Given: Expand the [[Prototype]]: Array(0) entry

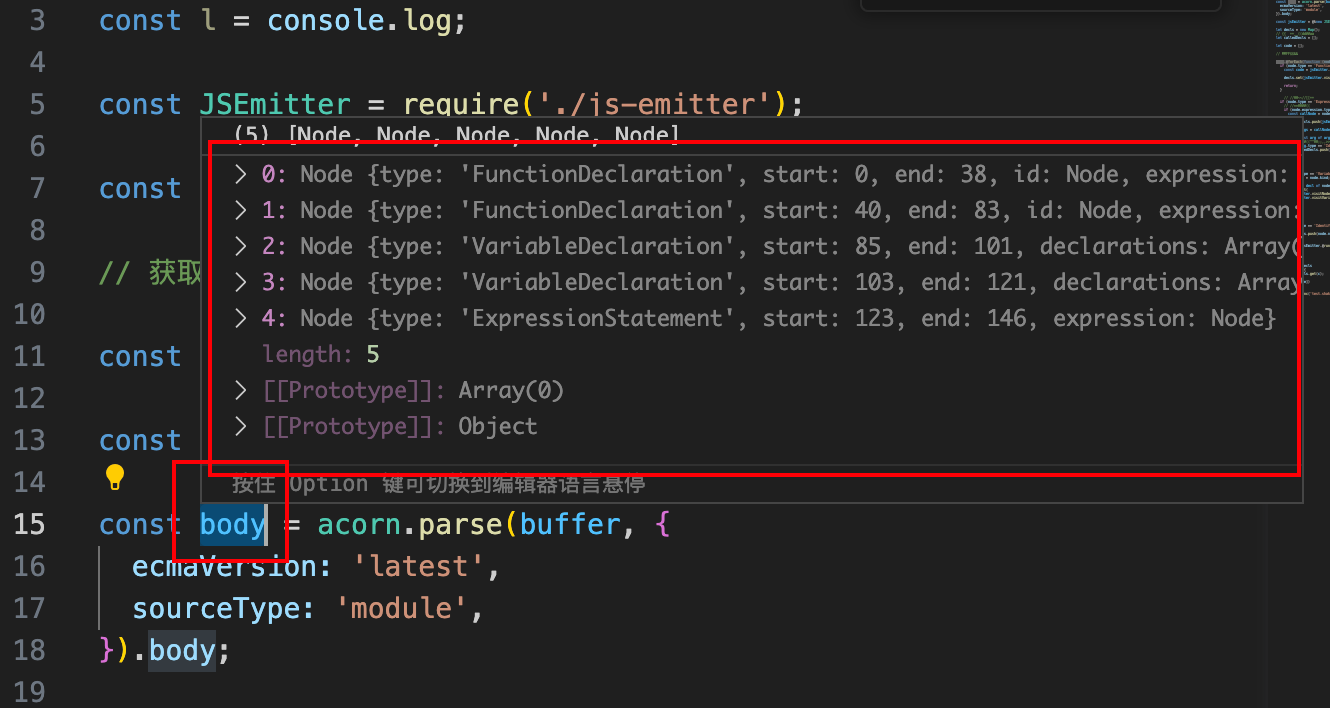Looking at the screenshot, I should tap(240, 391).
